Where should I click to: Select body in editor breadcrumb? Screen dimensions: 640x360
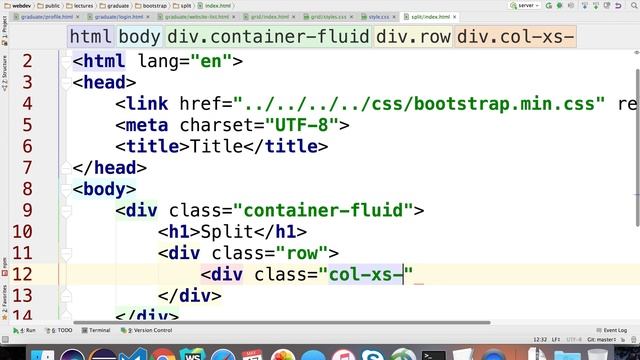coord(139,37)
